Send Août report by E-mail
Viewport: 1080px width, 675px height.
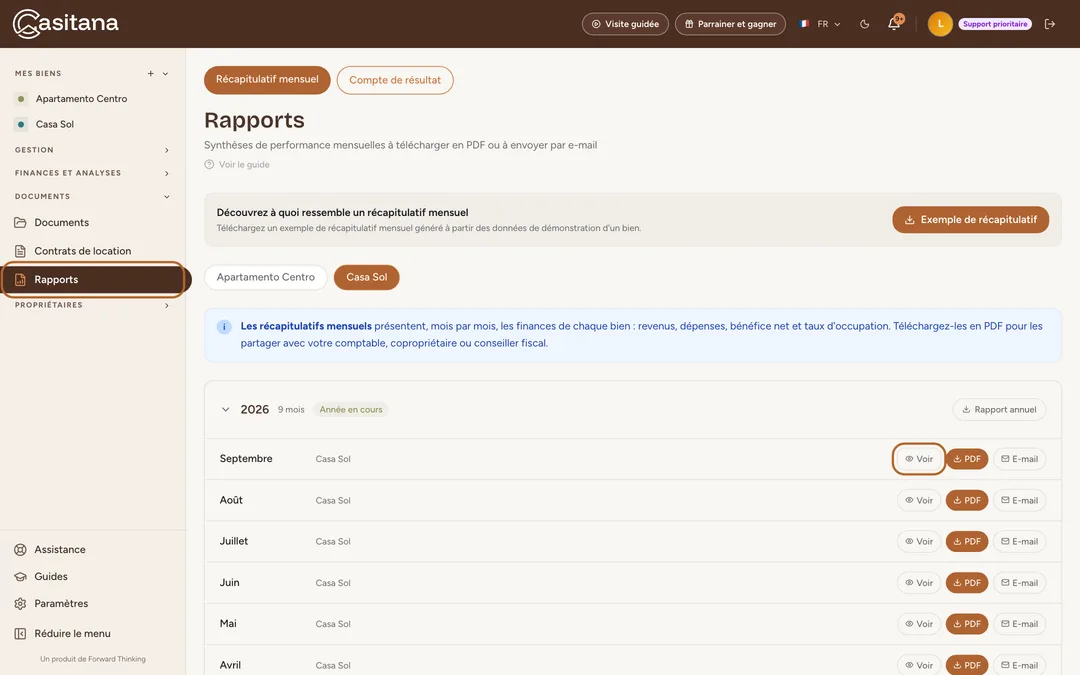pyautogui.click(x=1019, y=501)
